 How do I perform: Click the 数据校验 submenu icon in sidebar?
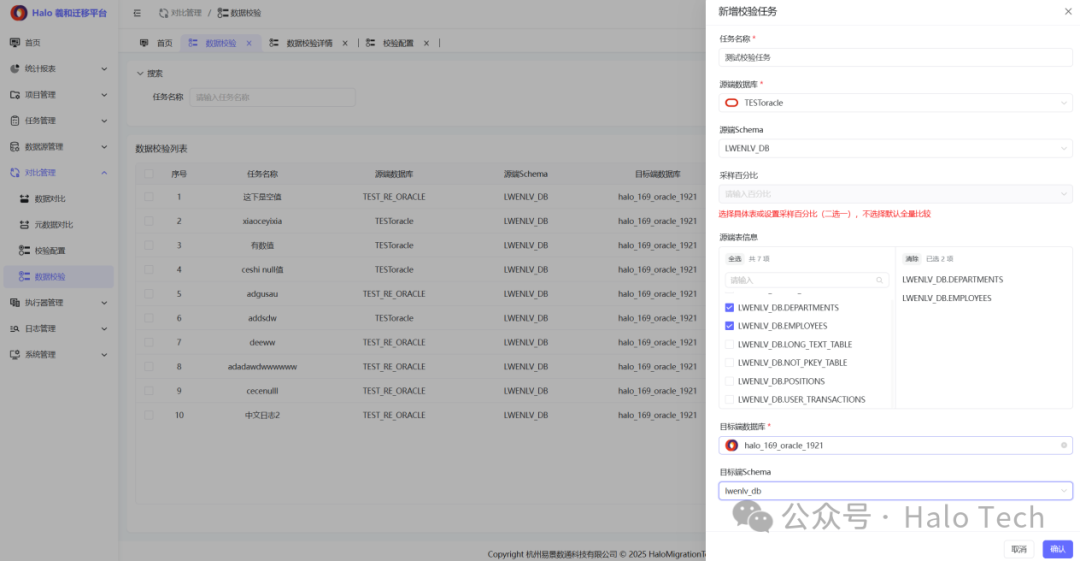pyautogui.click(x=24, y=276)
